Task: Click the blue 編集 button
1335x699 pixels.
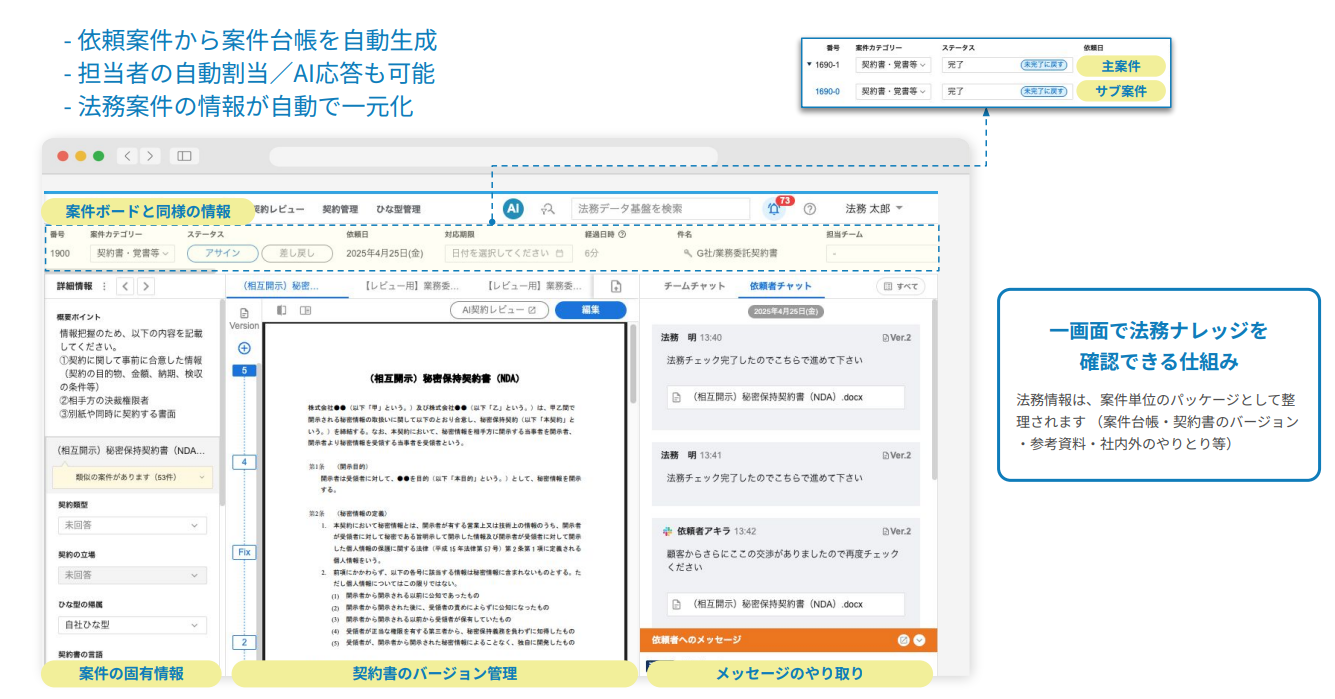Action: click(x=590, y=311)
